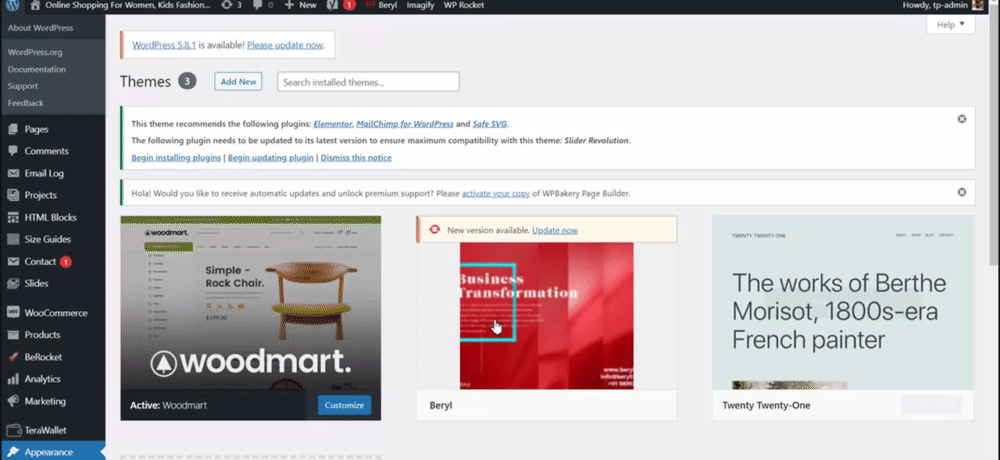
Task: Click the Twenty Twenty-One theme name
Action: [766, 405]
